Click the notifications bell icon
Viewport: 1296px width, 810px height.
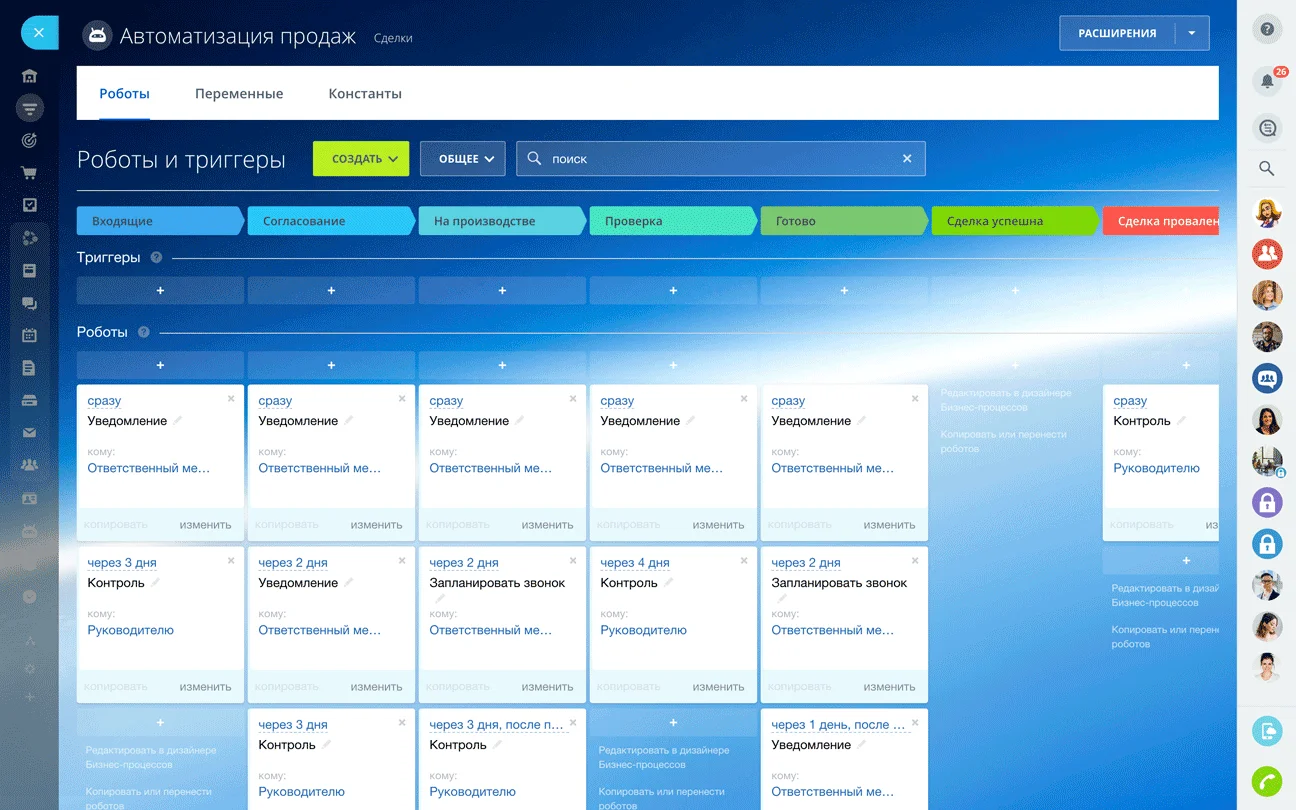tap(1267, 81)
